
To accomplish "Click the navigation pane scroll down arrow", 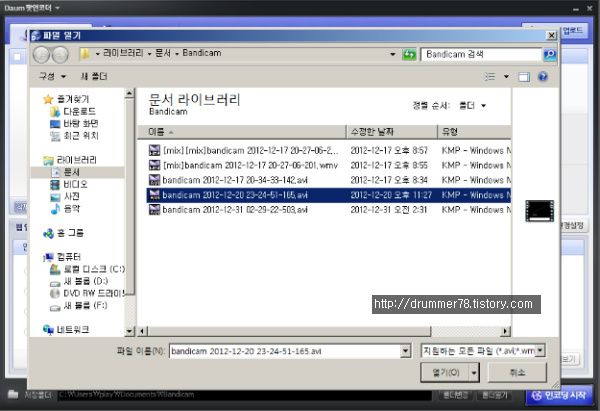I will click(x=129, y=331).
